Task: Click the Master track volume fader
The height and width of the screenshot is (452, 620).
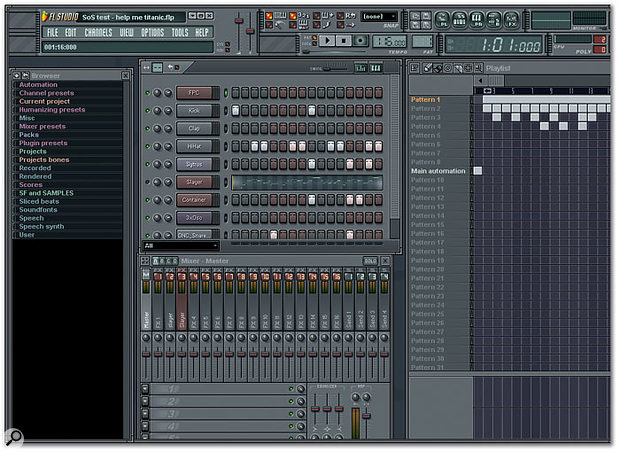Action: [x=146, y=354]
